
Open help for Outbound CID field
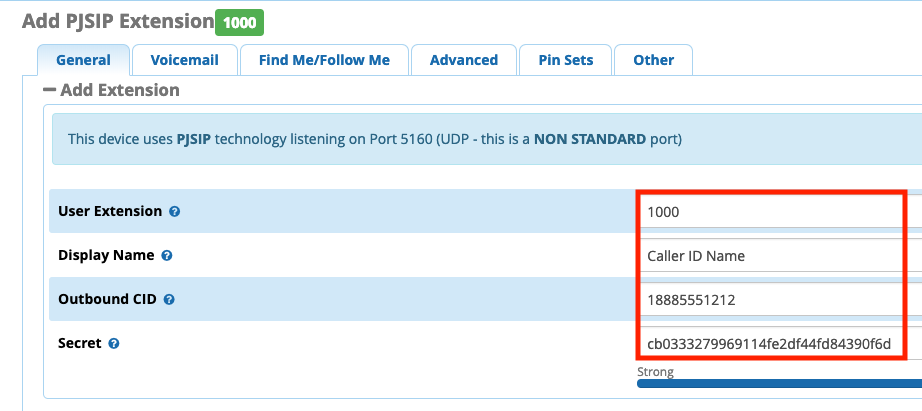(169, 299)
